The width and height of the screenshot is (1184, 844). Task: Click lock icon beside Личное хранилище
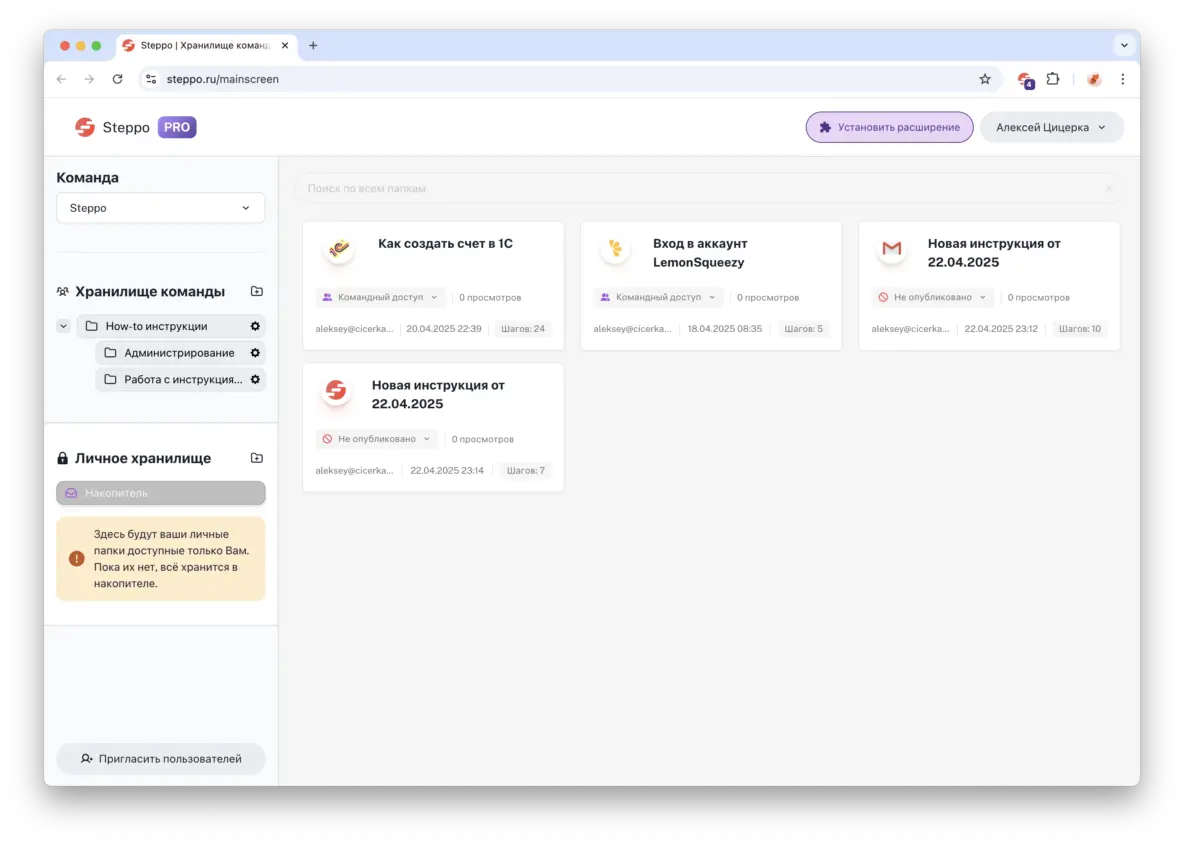pos(63,458)
